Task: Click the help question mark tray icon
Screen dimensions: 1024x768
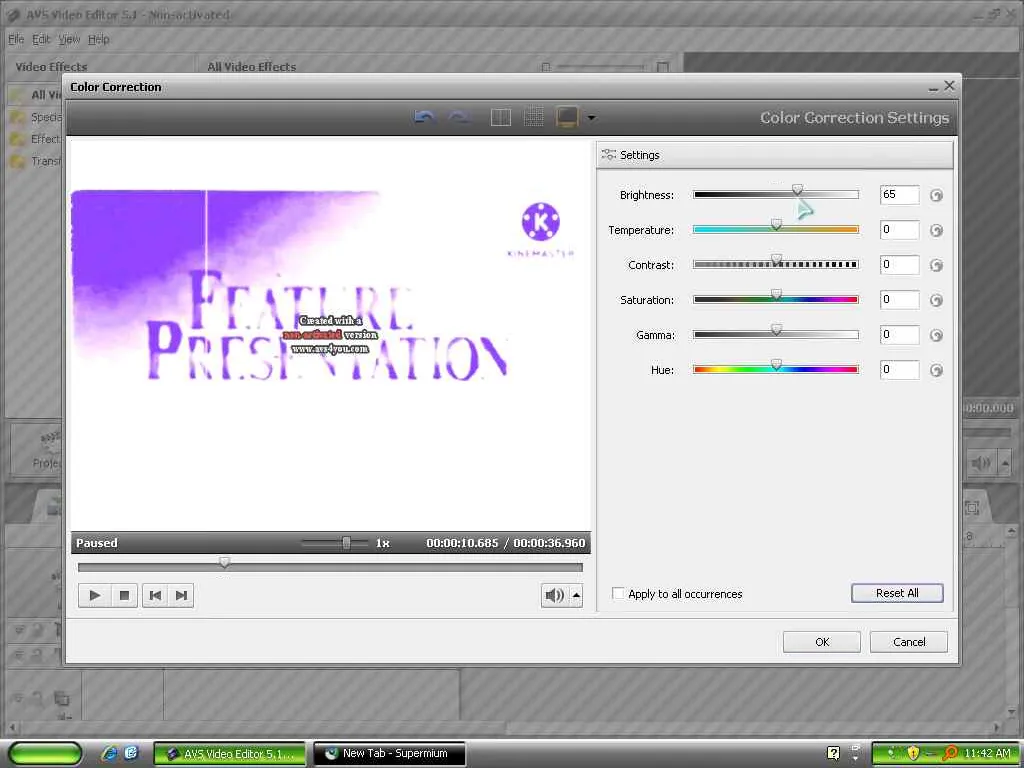Action: click(x=833, y=753)
